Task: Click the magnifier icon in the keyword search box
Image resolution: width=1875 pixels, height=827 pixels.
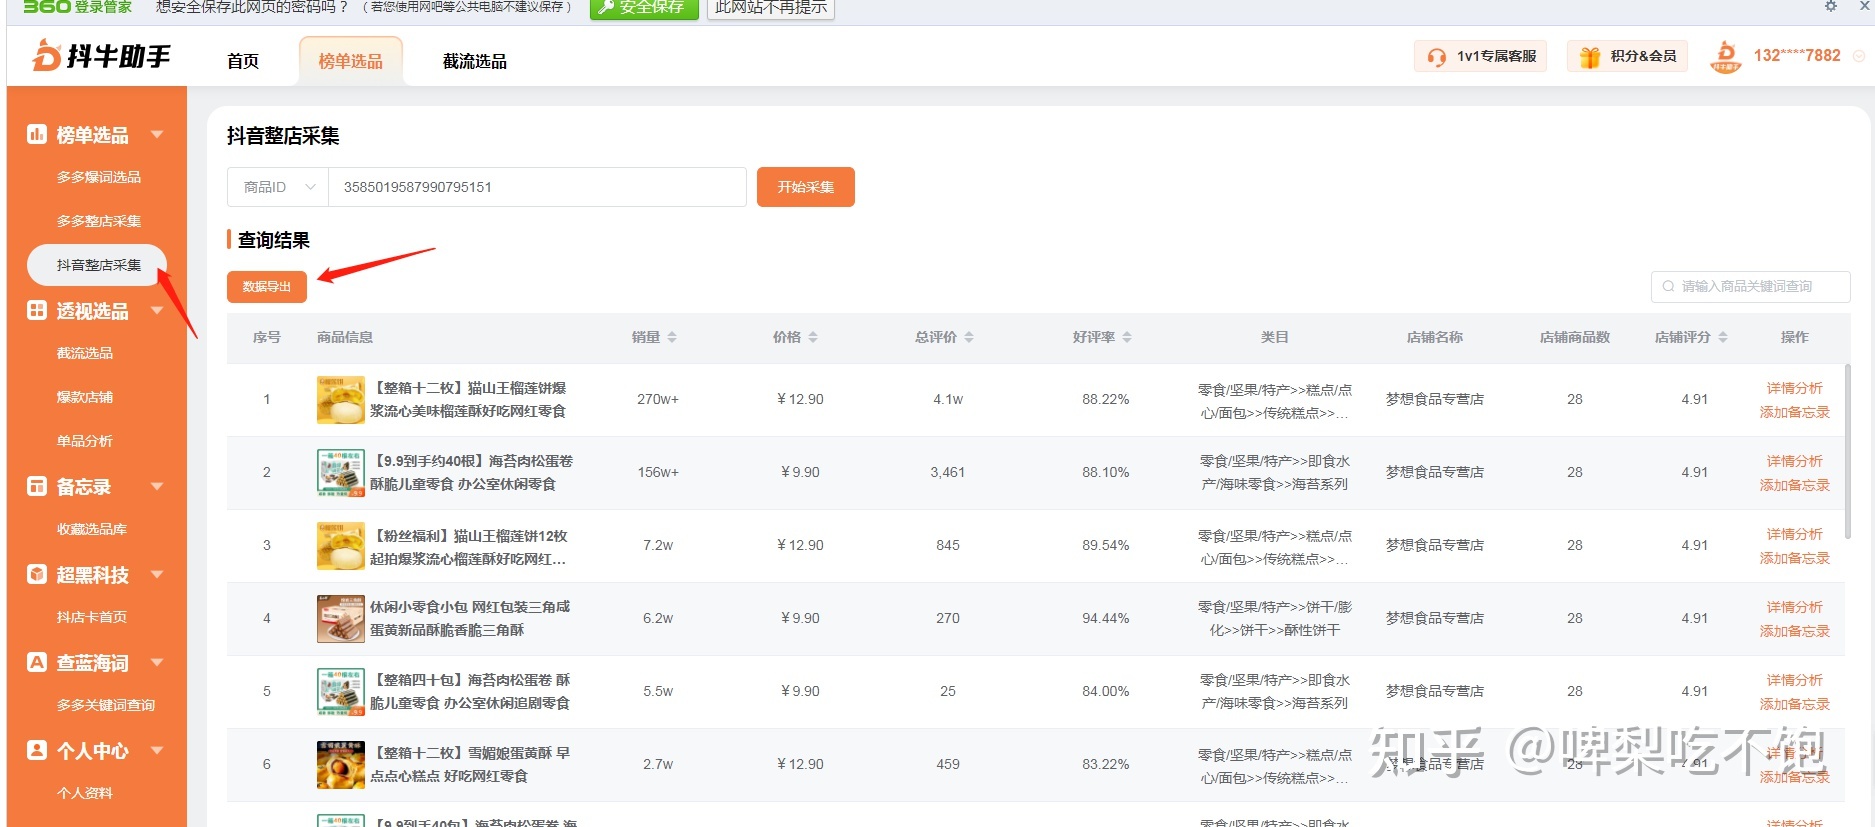Action: 1668,286
